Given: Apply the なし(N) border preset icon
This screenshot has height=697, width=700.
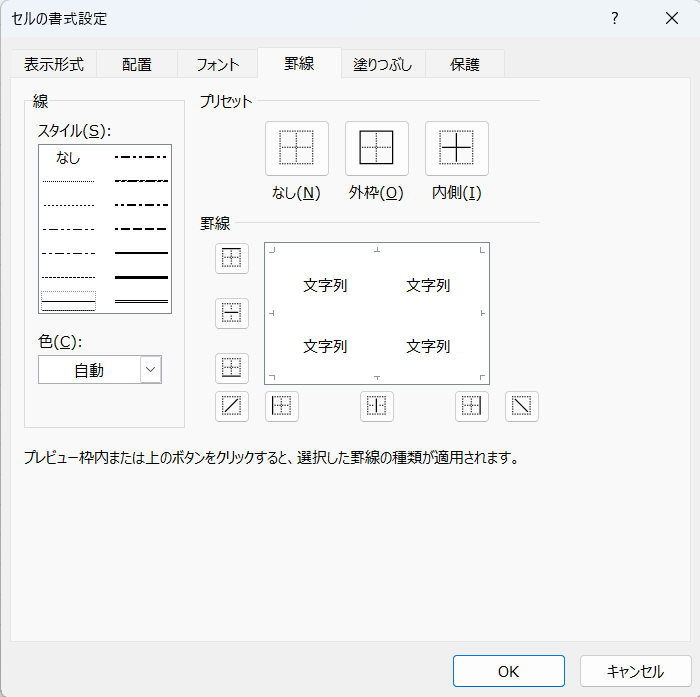Looking at the screenshot, I should [297, 148].
